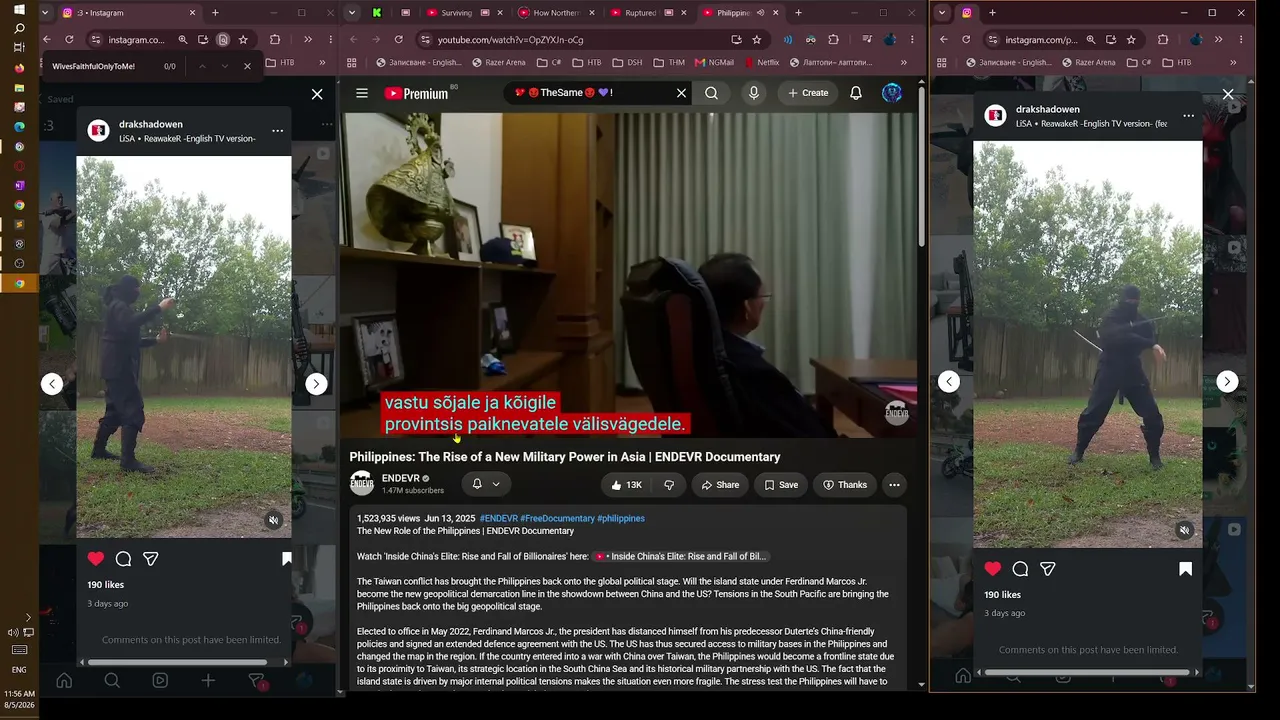1280x720 pixels.
Task: Save the YouTube video to playlist
Action: [x=781, y=485]
